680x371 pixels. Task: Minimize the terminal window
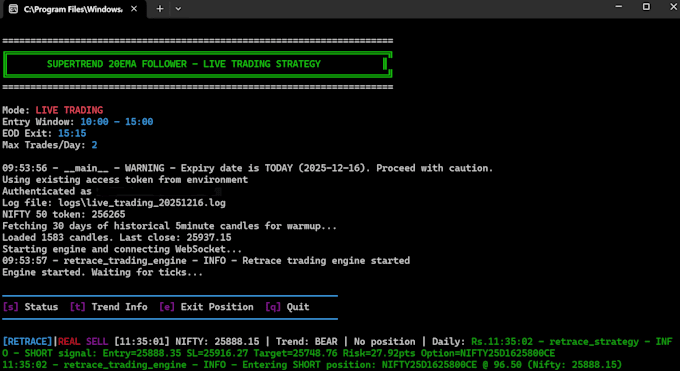[619, 7]
